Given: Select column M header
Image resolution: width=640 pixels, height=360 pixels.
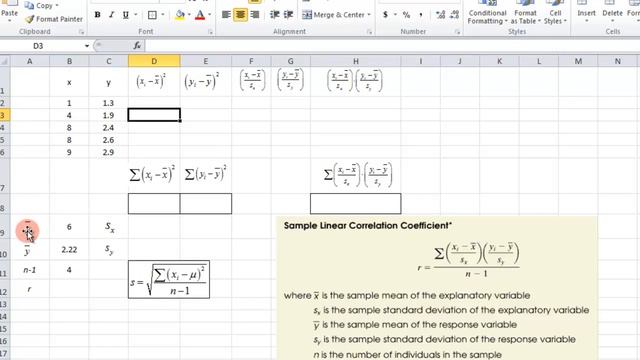Looking at the screenshot, I should click(x=578, y=61).
